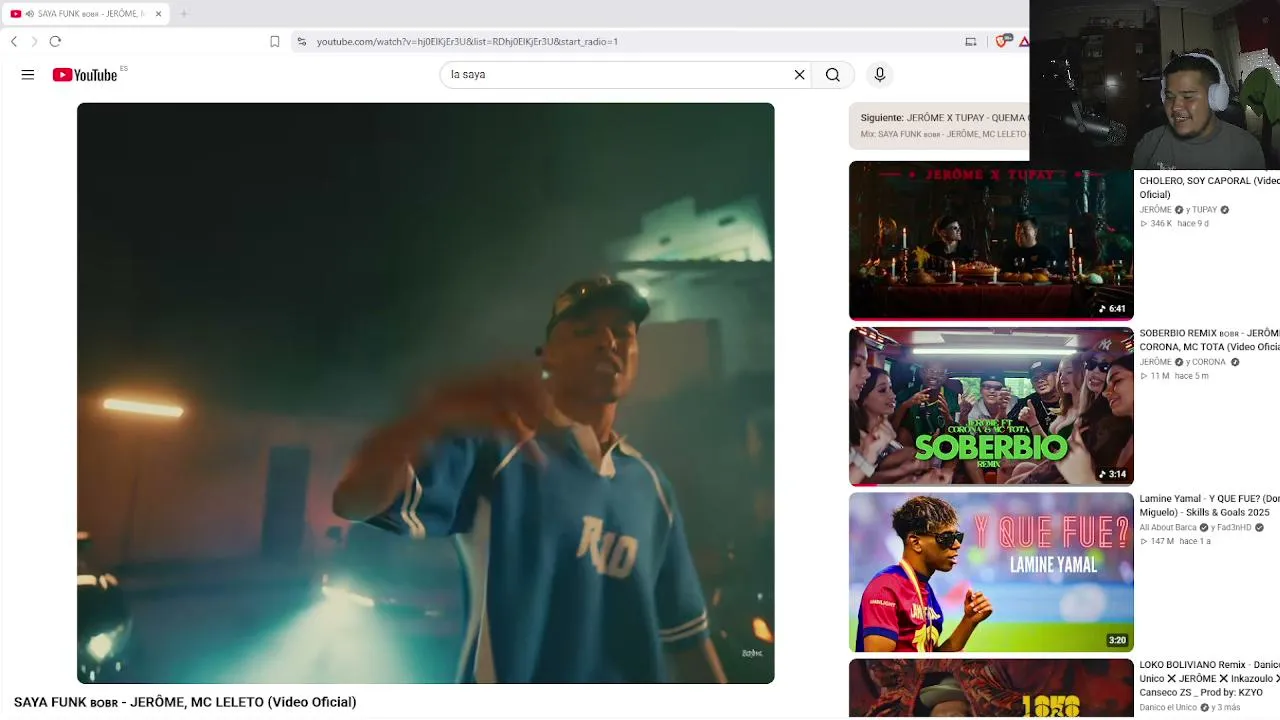Click the address bar URL
The image size is (1280, 720).
coord(467,42)
